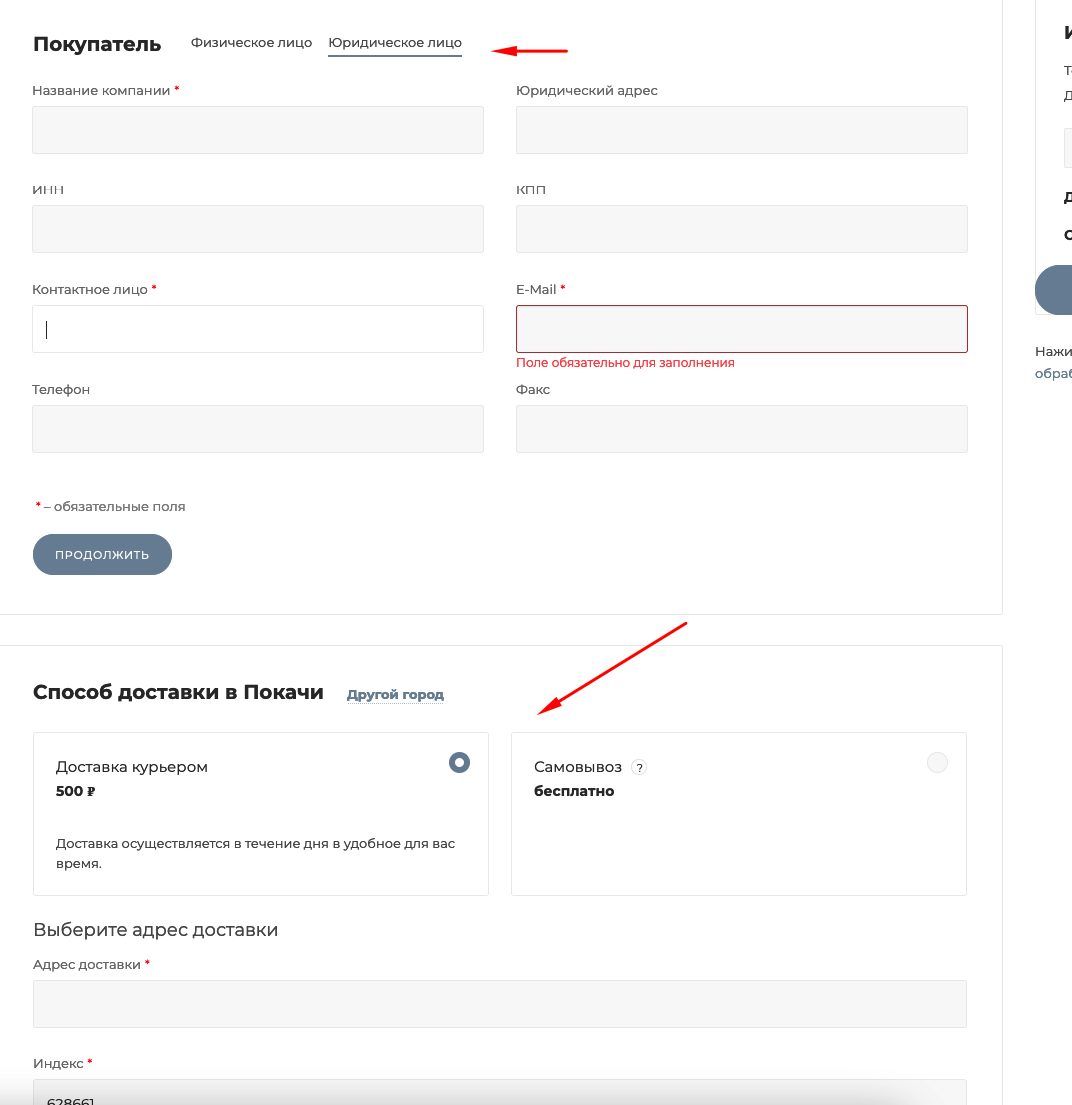Select the Самовывоз radio button

point(937,763)
